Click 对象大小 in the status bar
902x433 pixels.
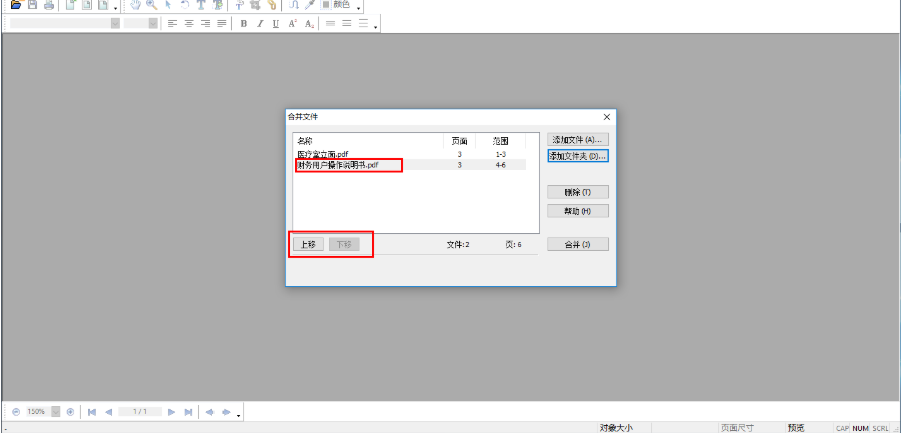coord(616,428)
